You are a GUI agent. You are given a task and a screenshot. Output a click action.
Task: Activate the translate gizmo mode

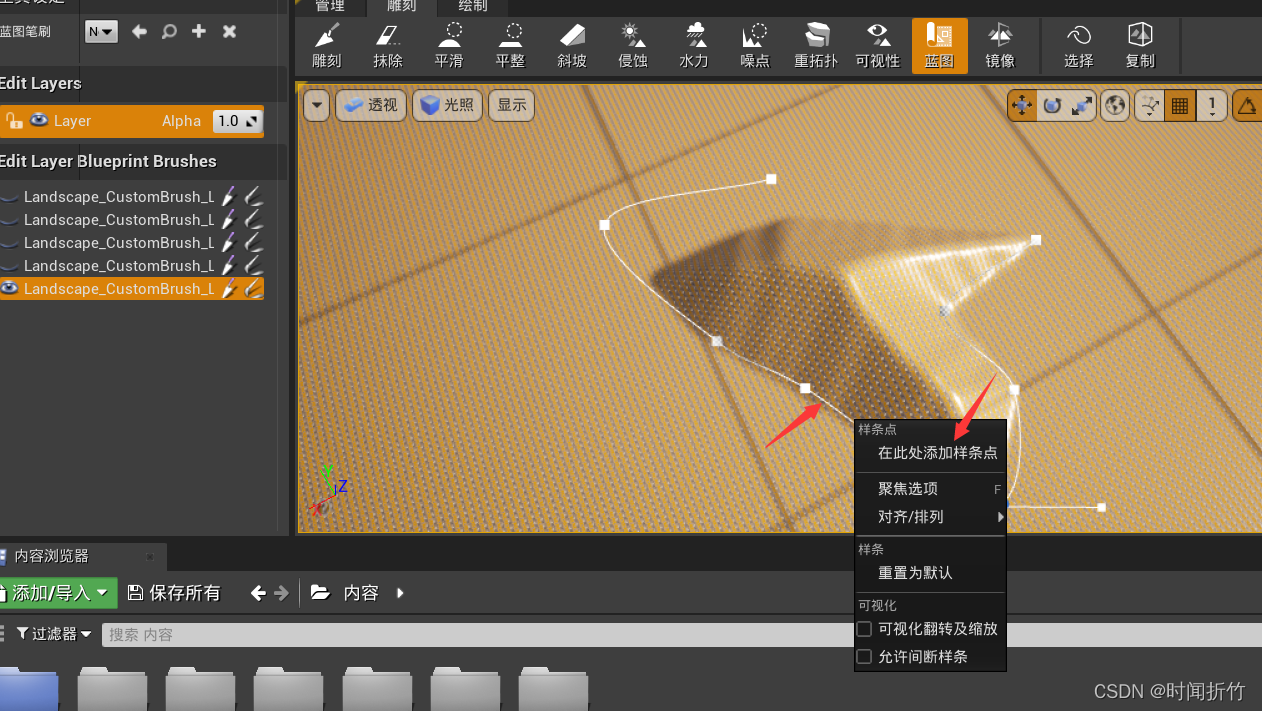point(1022,105)
